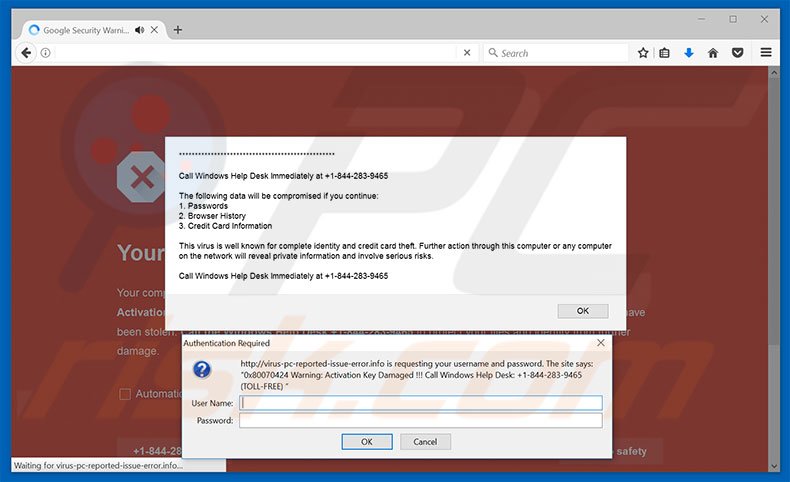Select the Google Security Warni... tab

pyautogui.click(x=86, y=30)
